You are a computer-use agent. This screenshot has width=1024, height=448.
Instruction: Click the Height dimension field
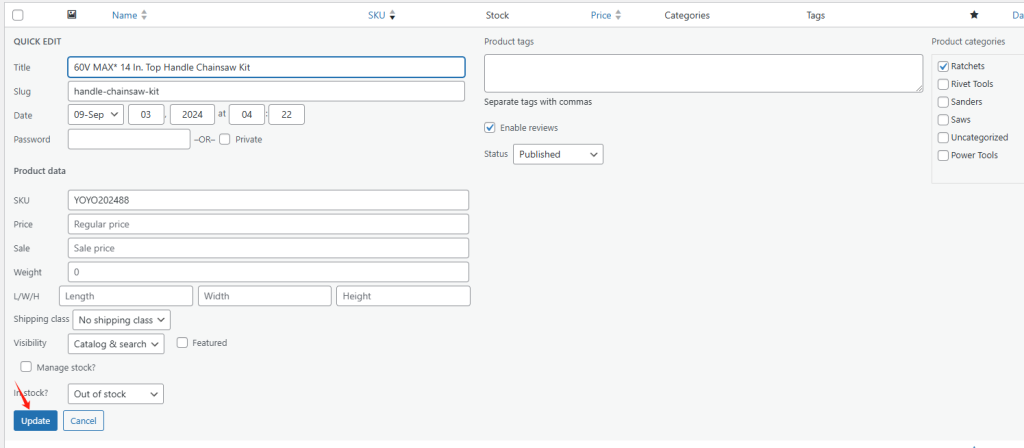pyautogui.click(x=404, y=296)
